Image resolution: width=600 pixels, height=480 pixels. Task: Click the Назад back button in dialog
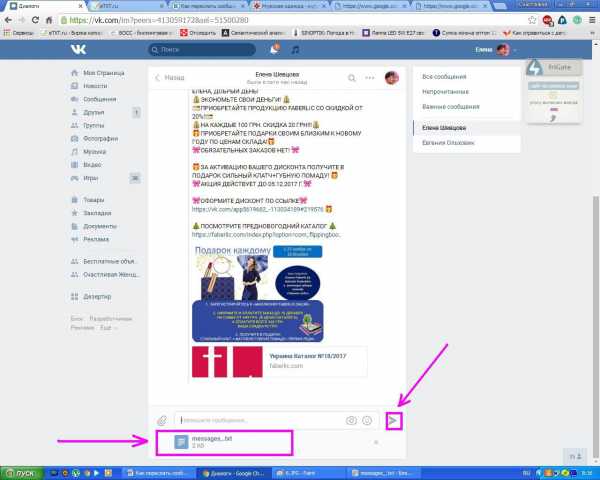tap(170, 78)
